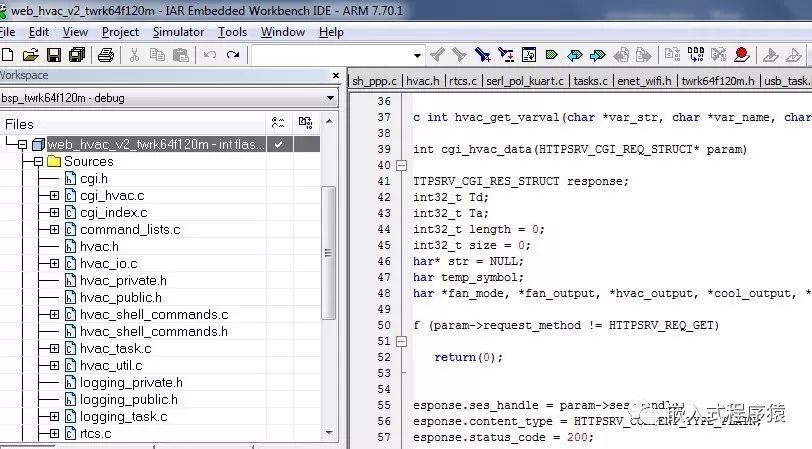The height and width of the screenshot is (449, 812).
Task: Click the Navigate Backward icon
Action: [621, 54]
